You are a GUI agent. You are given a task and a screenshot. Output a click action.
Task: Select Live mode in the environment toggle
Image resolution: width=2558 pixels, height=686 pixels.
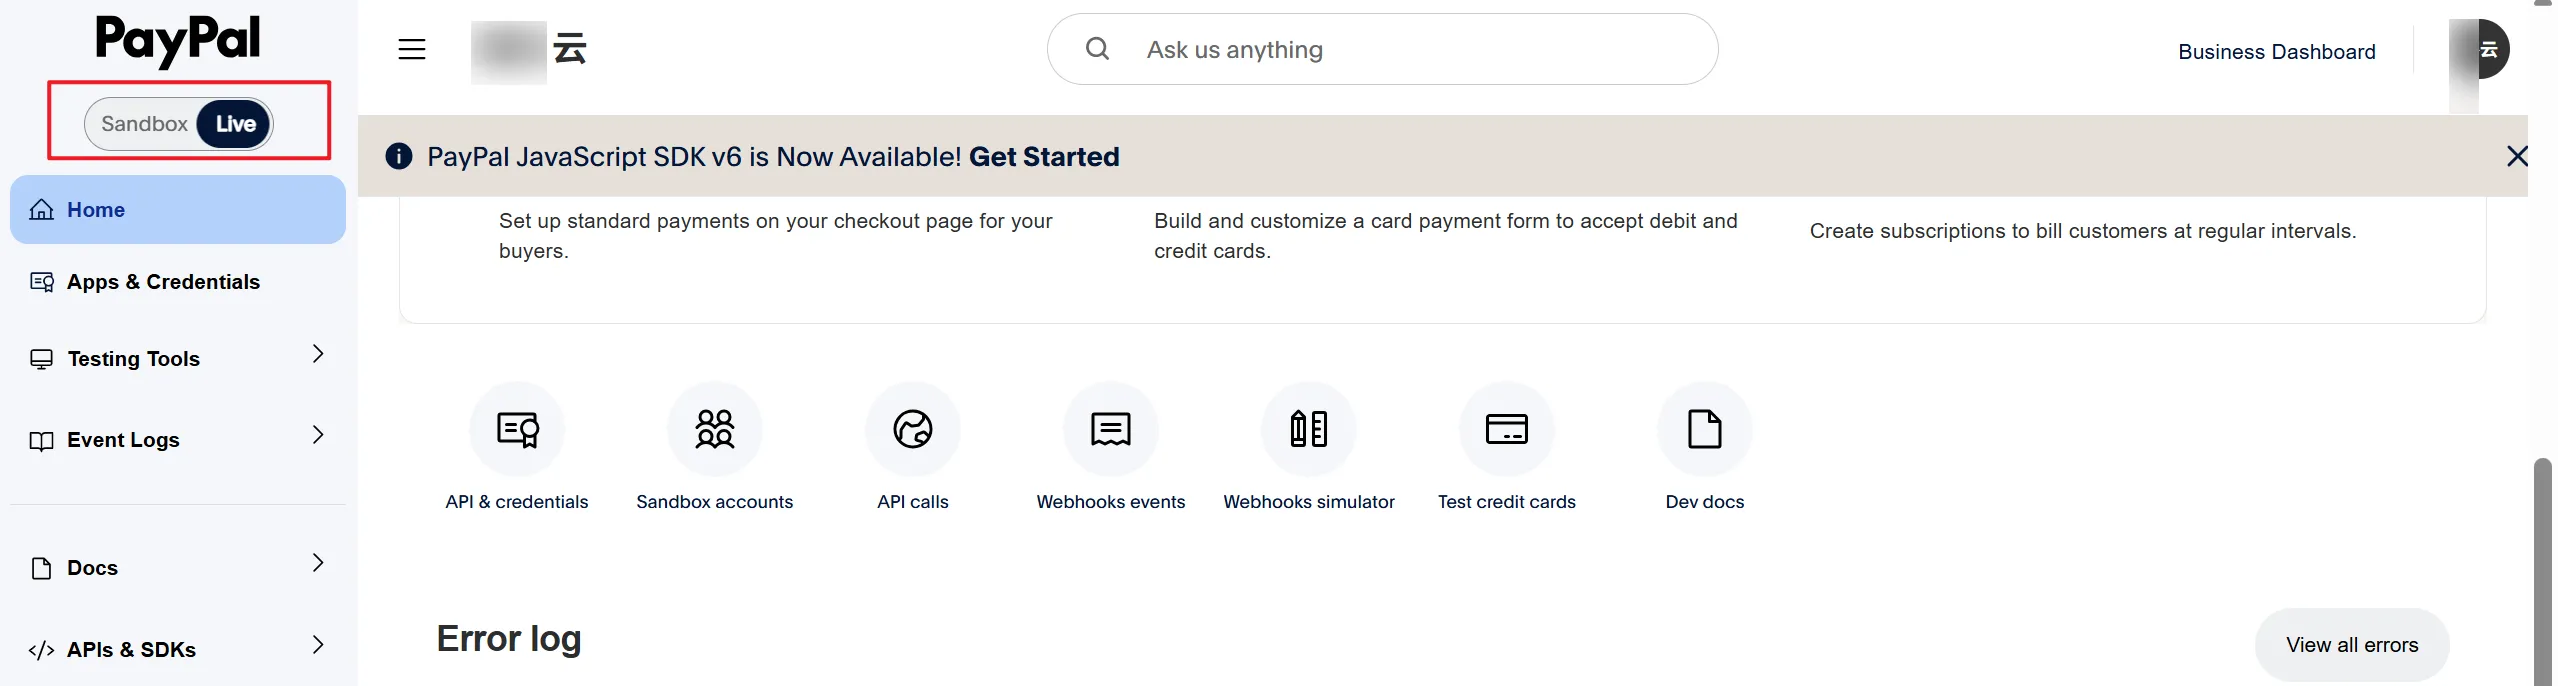(x=236, y=124)
